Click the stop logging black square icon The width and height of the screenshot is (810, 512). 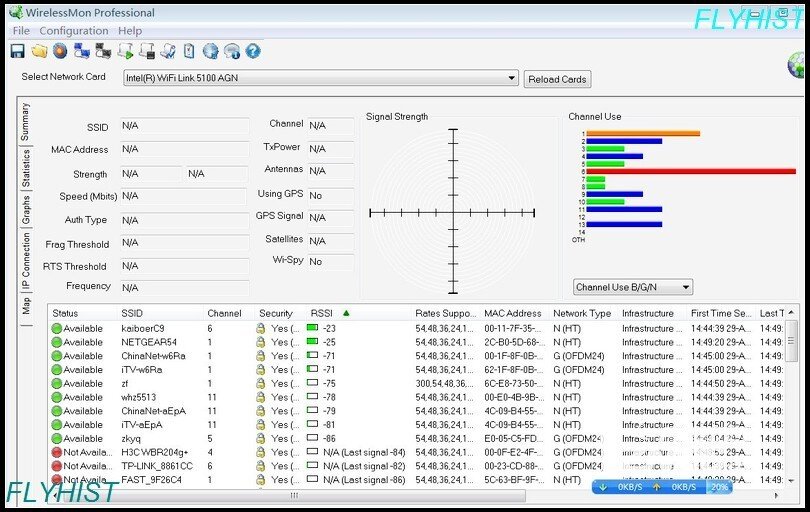tap(147, 51)
